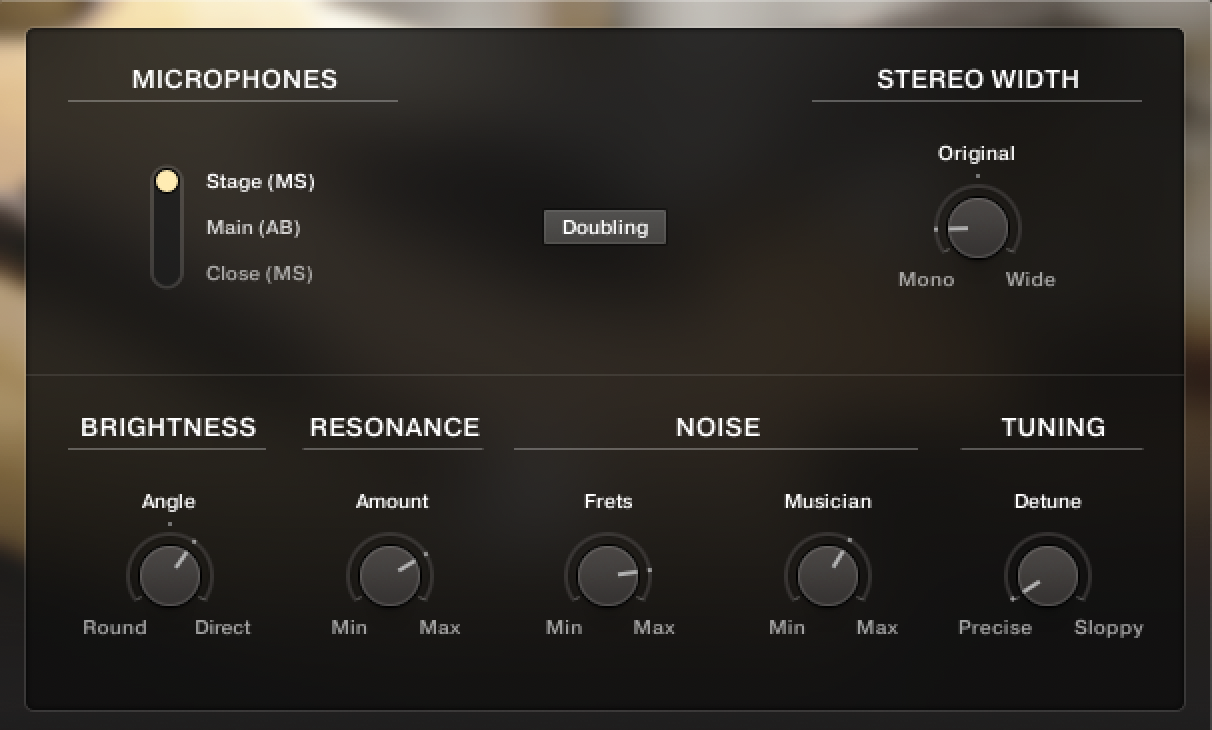Click the Original label above the width knob

coord(976,153)
